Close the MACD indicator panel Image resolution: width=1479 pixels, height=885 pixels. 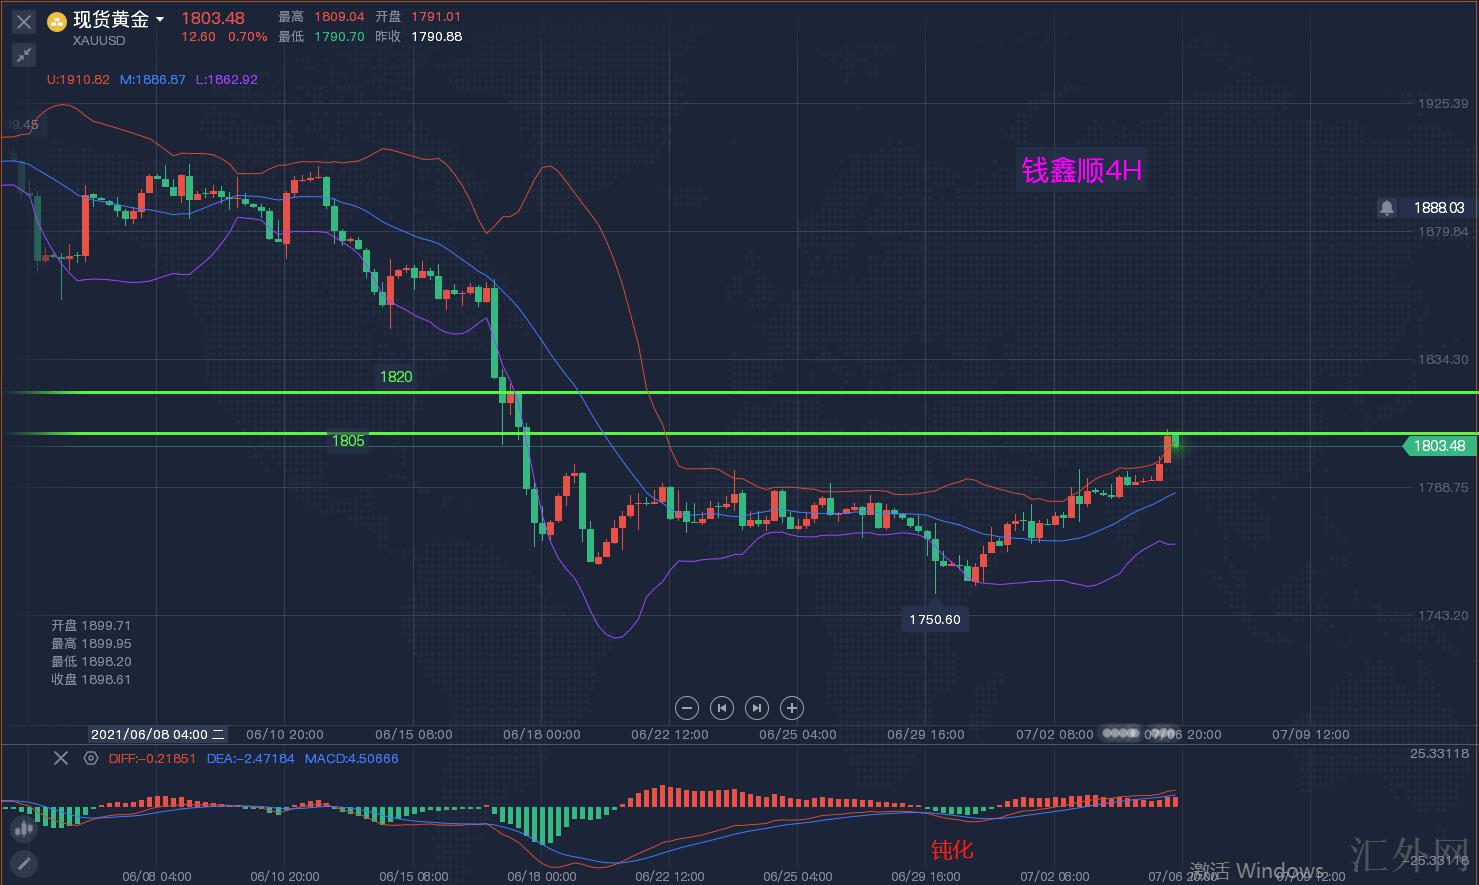tap(61, 758)
